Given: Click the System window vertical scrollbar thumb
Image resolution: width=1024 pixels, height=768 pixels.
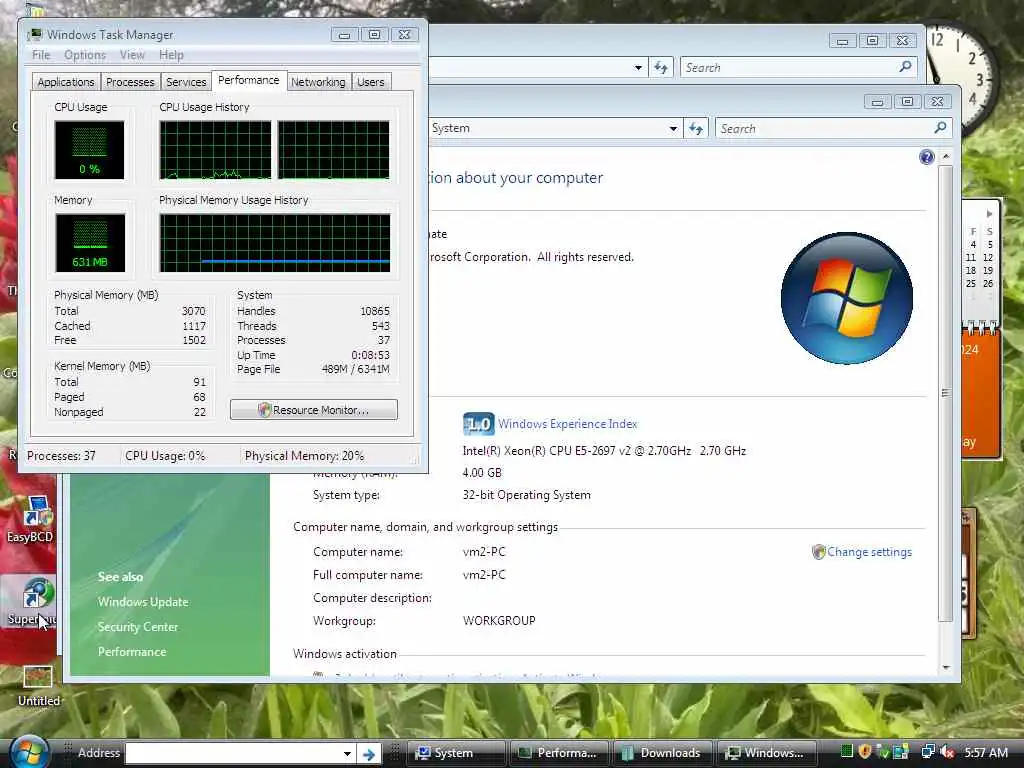Looking at the screenshot, I should 946,393.
